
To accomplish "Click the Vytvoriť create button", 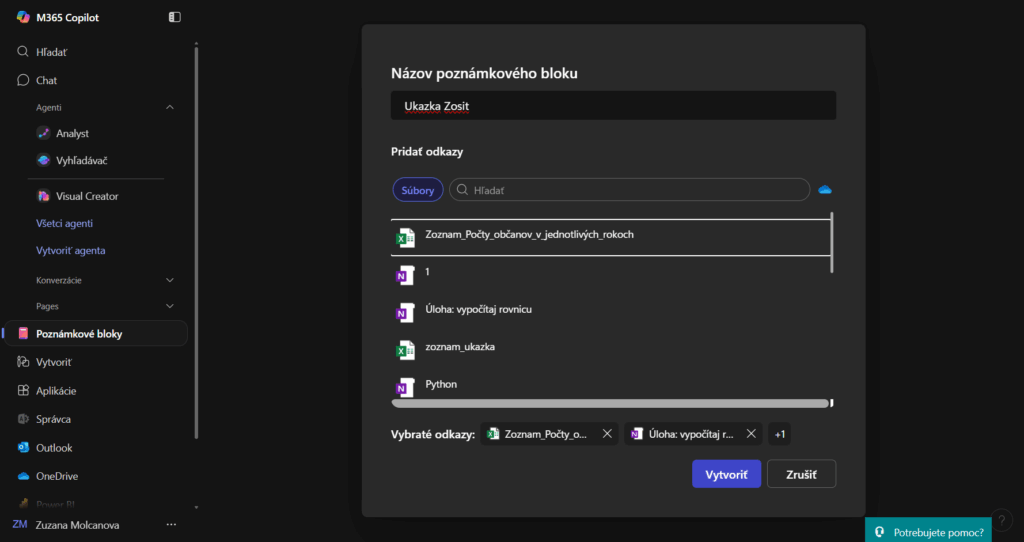I will point(726,474).
